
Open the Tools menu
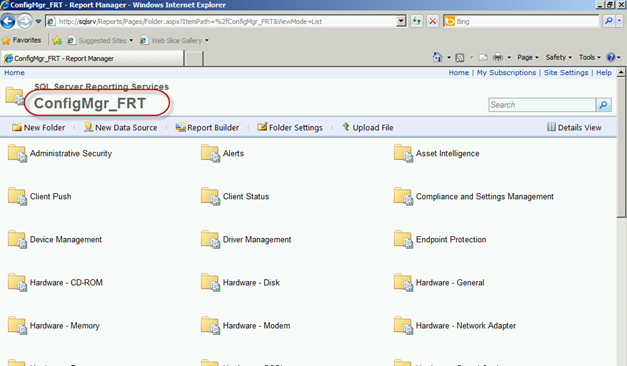tap(589, 57)
